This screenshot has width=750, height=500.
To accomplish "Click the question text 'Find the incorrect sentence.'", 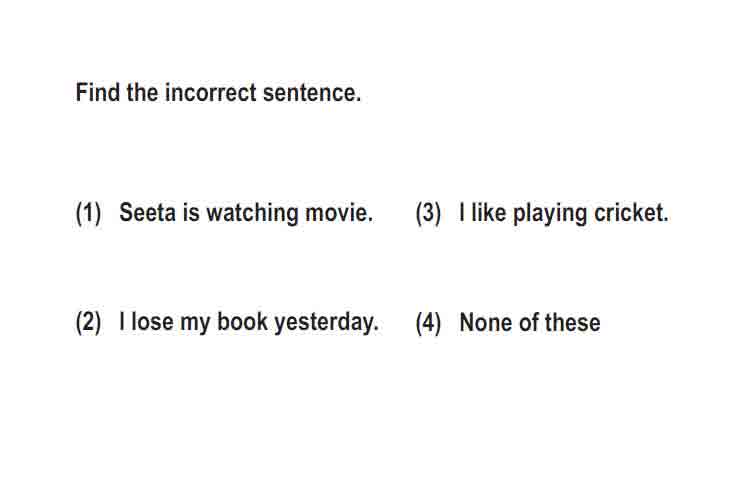I will tap(219, 92).
